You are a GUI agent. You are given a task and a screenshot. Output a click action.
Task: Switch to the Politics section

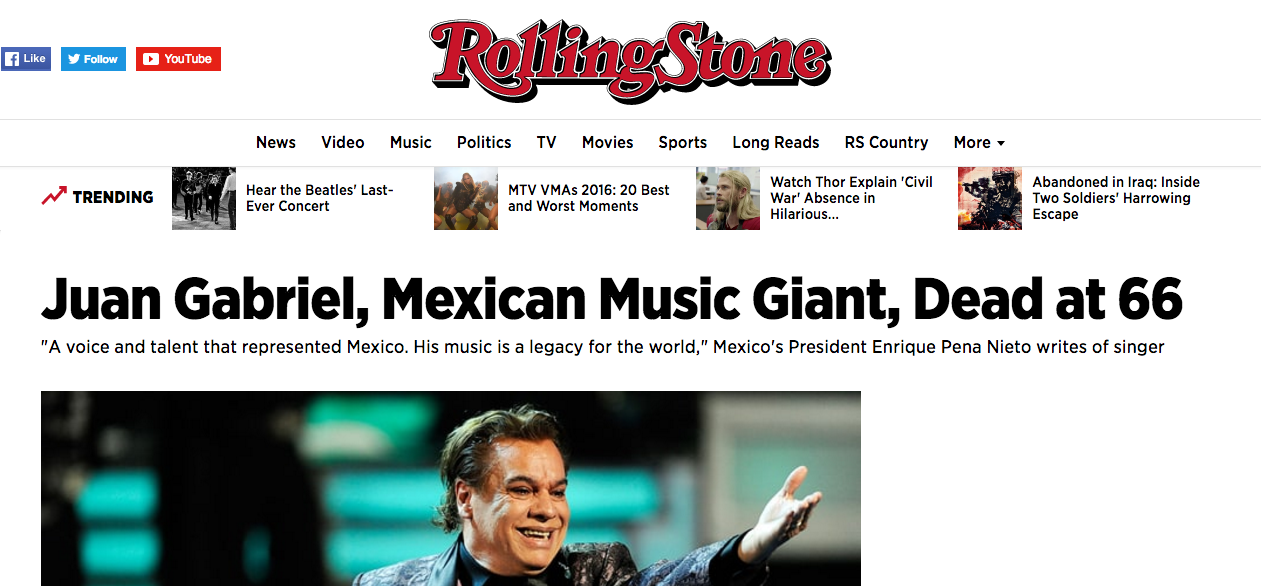[483, 142]
